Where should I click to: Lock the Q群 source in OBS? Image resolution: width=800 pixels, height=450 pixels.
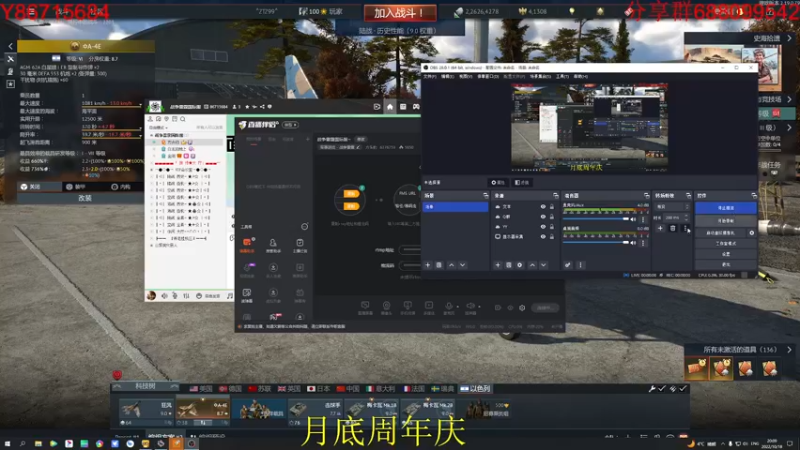552,217
